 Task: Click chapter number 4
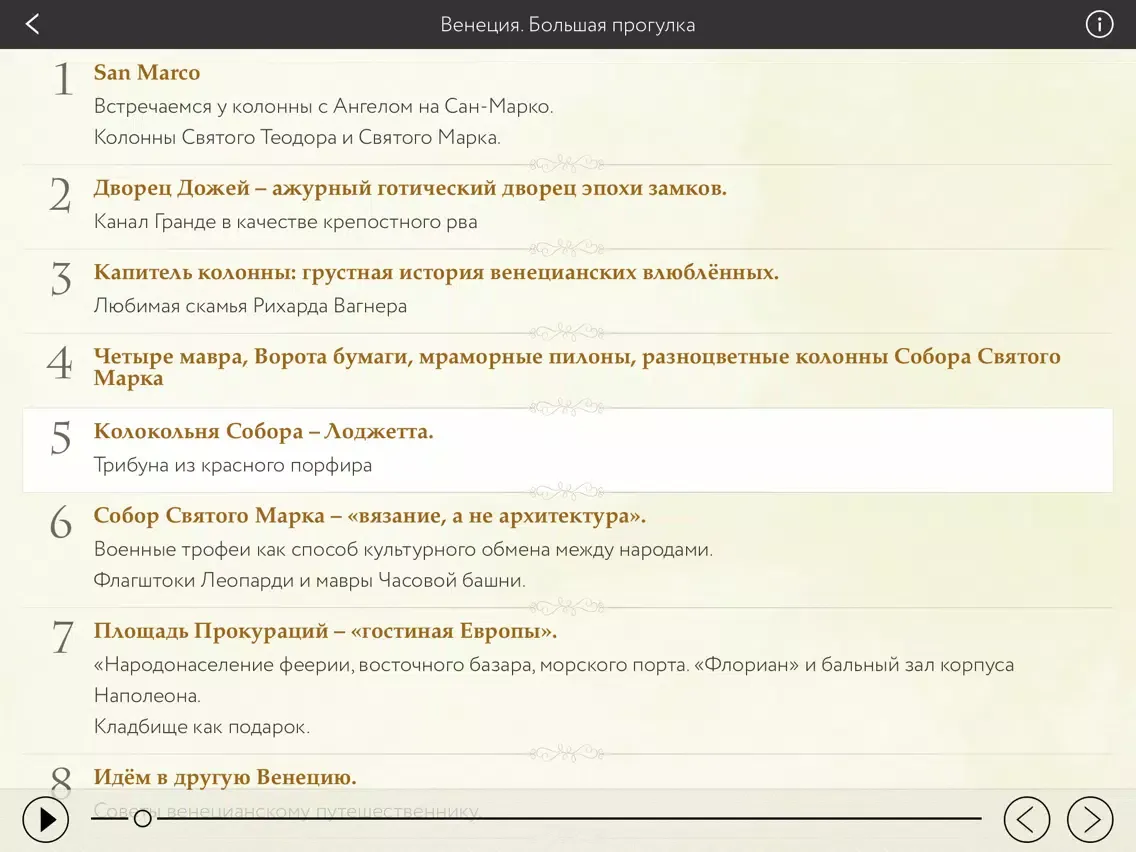[x=60, y=364]
